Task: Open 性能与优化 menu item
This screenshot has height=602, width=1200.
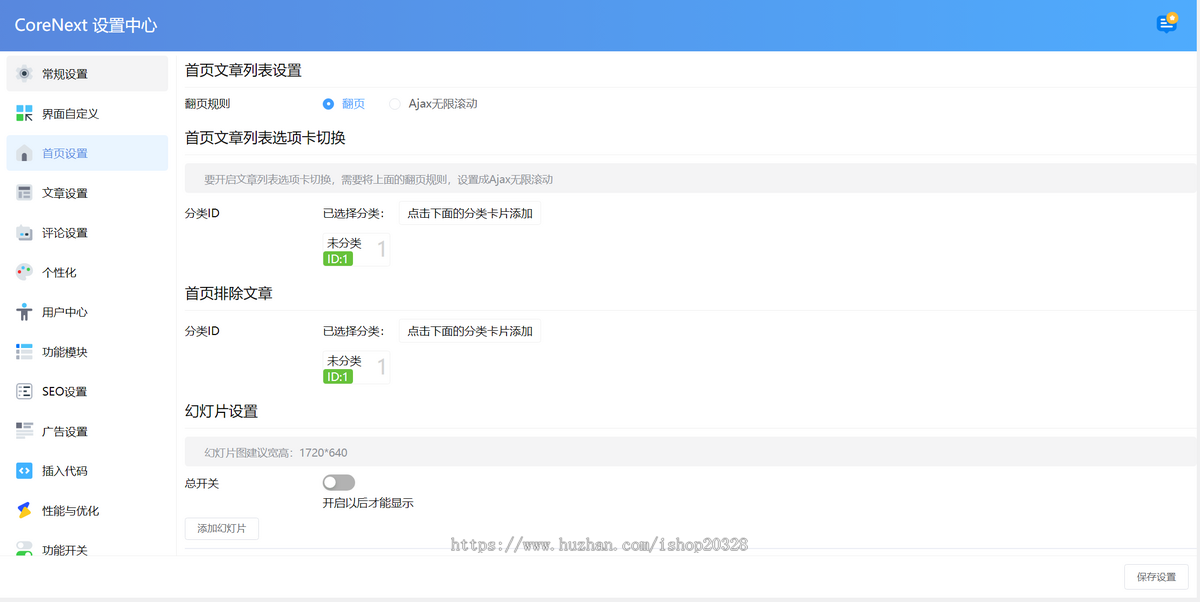Action: click(87, 510)
